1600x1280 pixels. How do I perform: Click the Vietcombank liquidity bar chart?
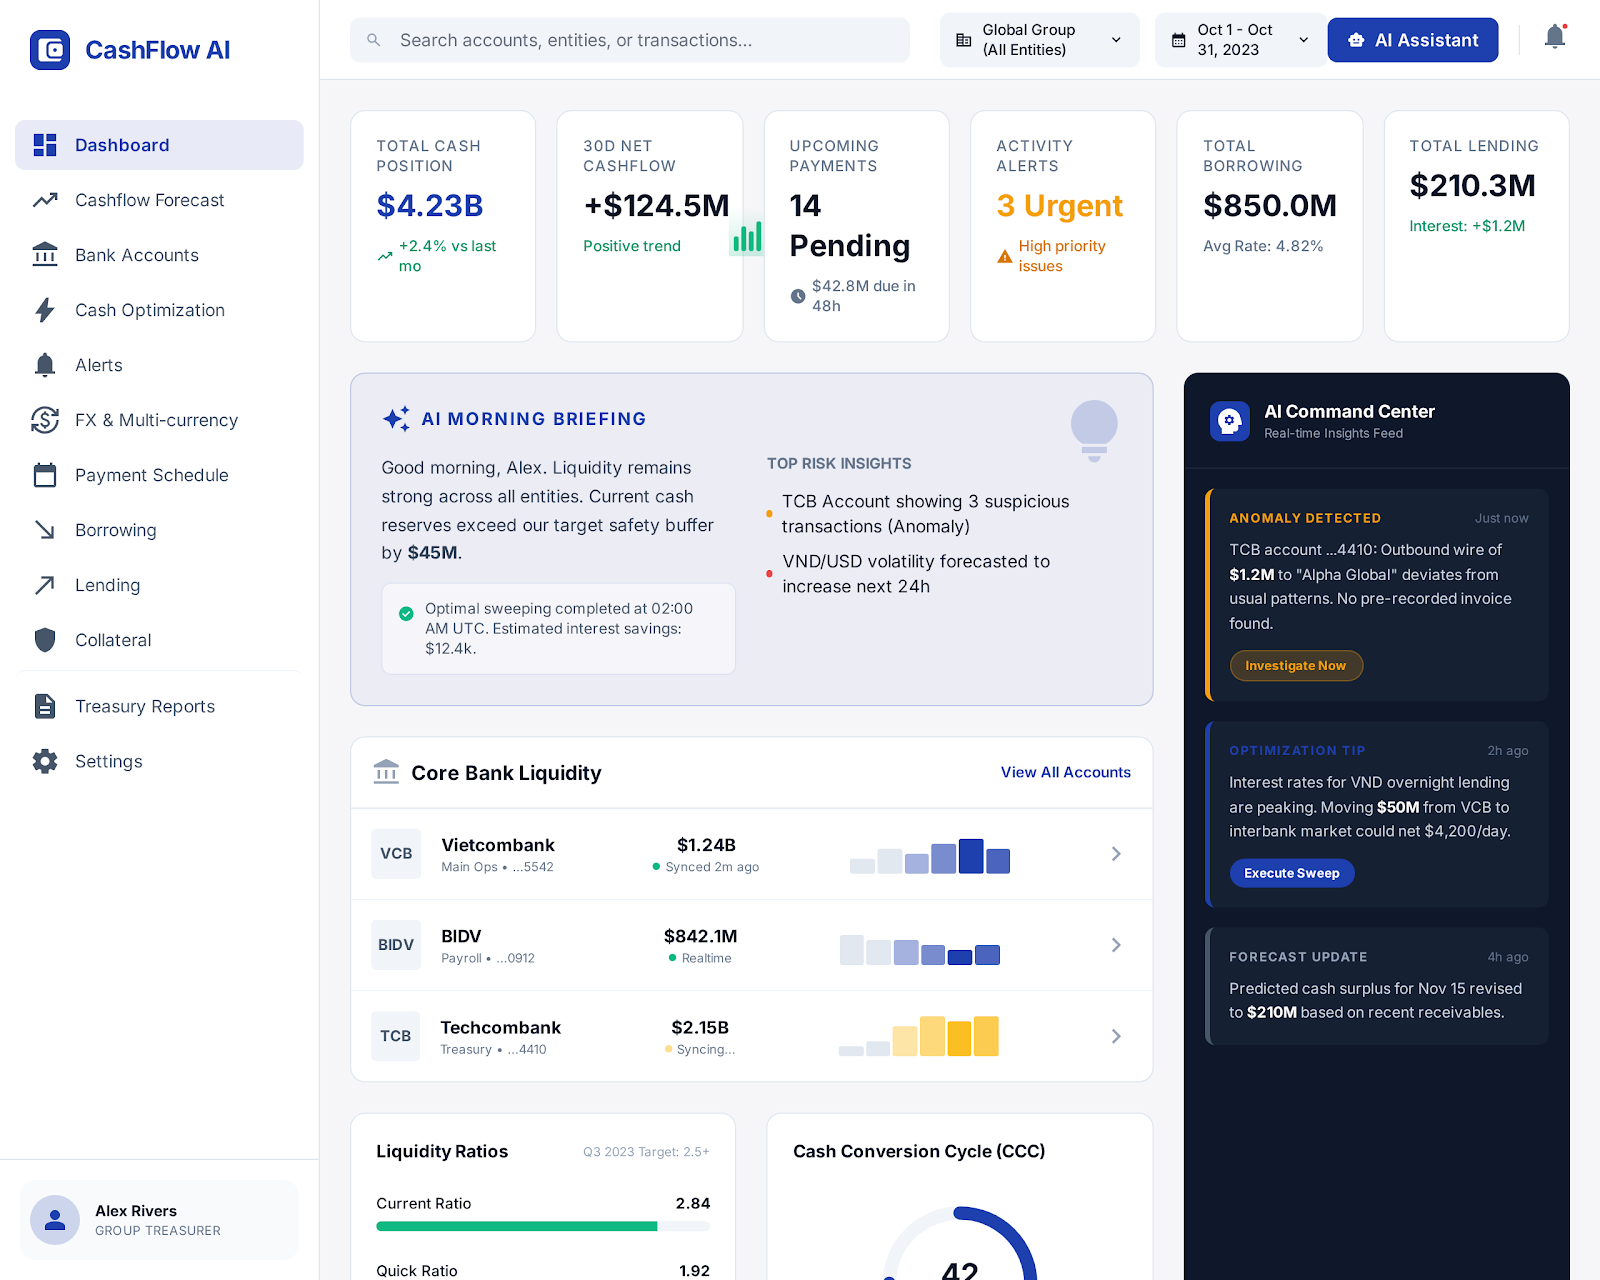[930, 856]
